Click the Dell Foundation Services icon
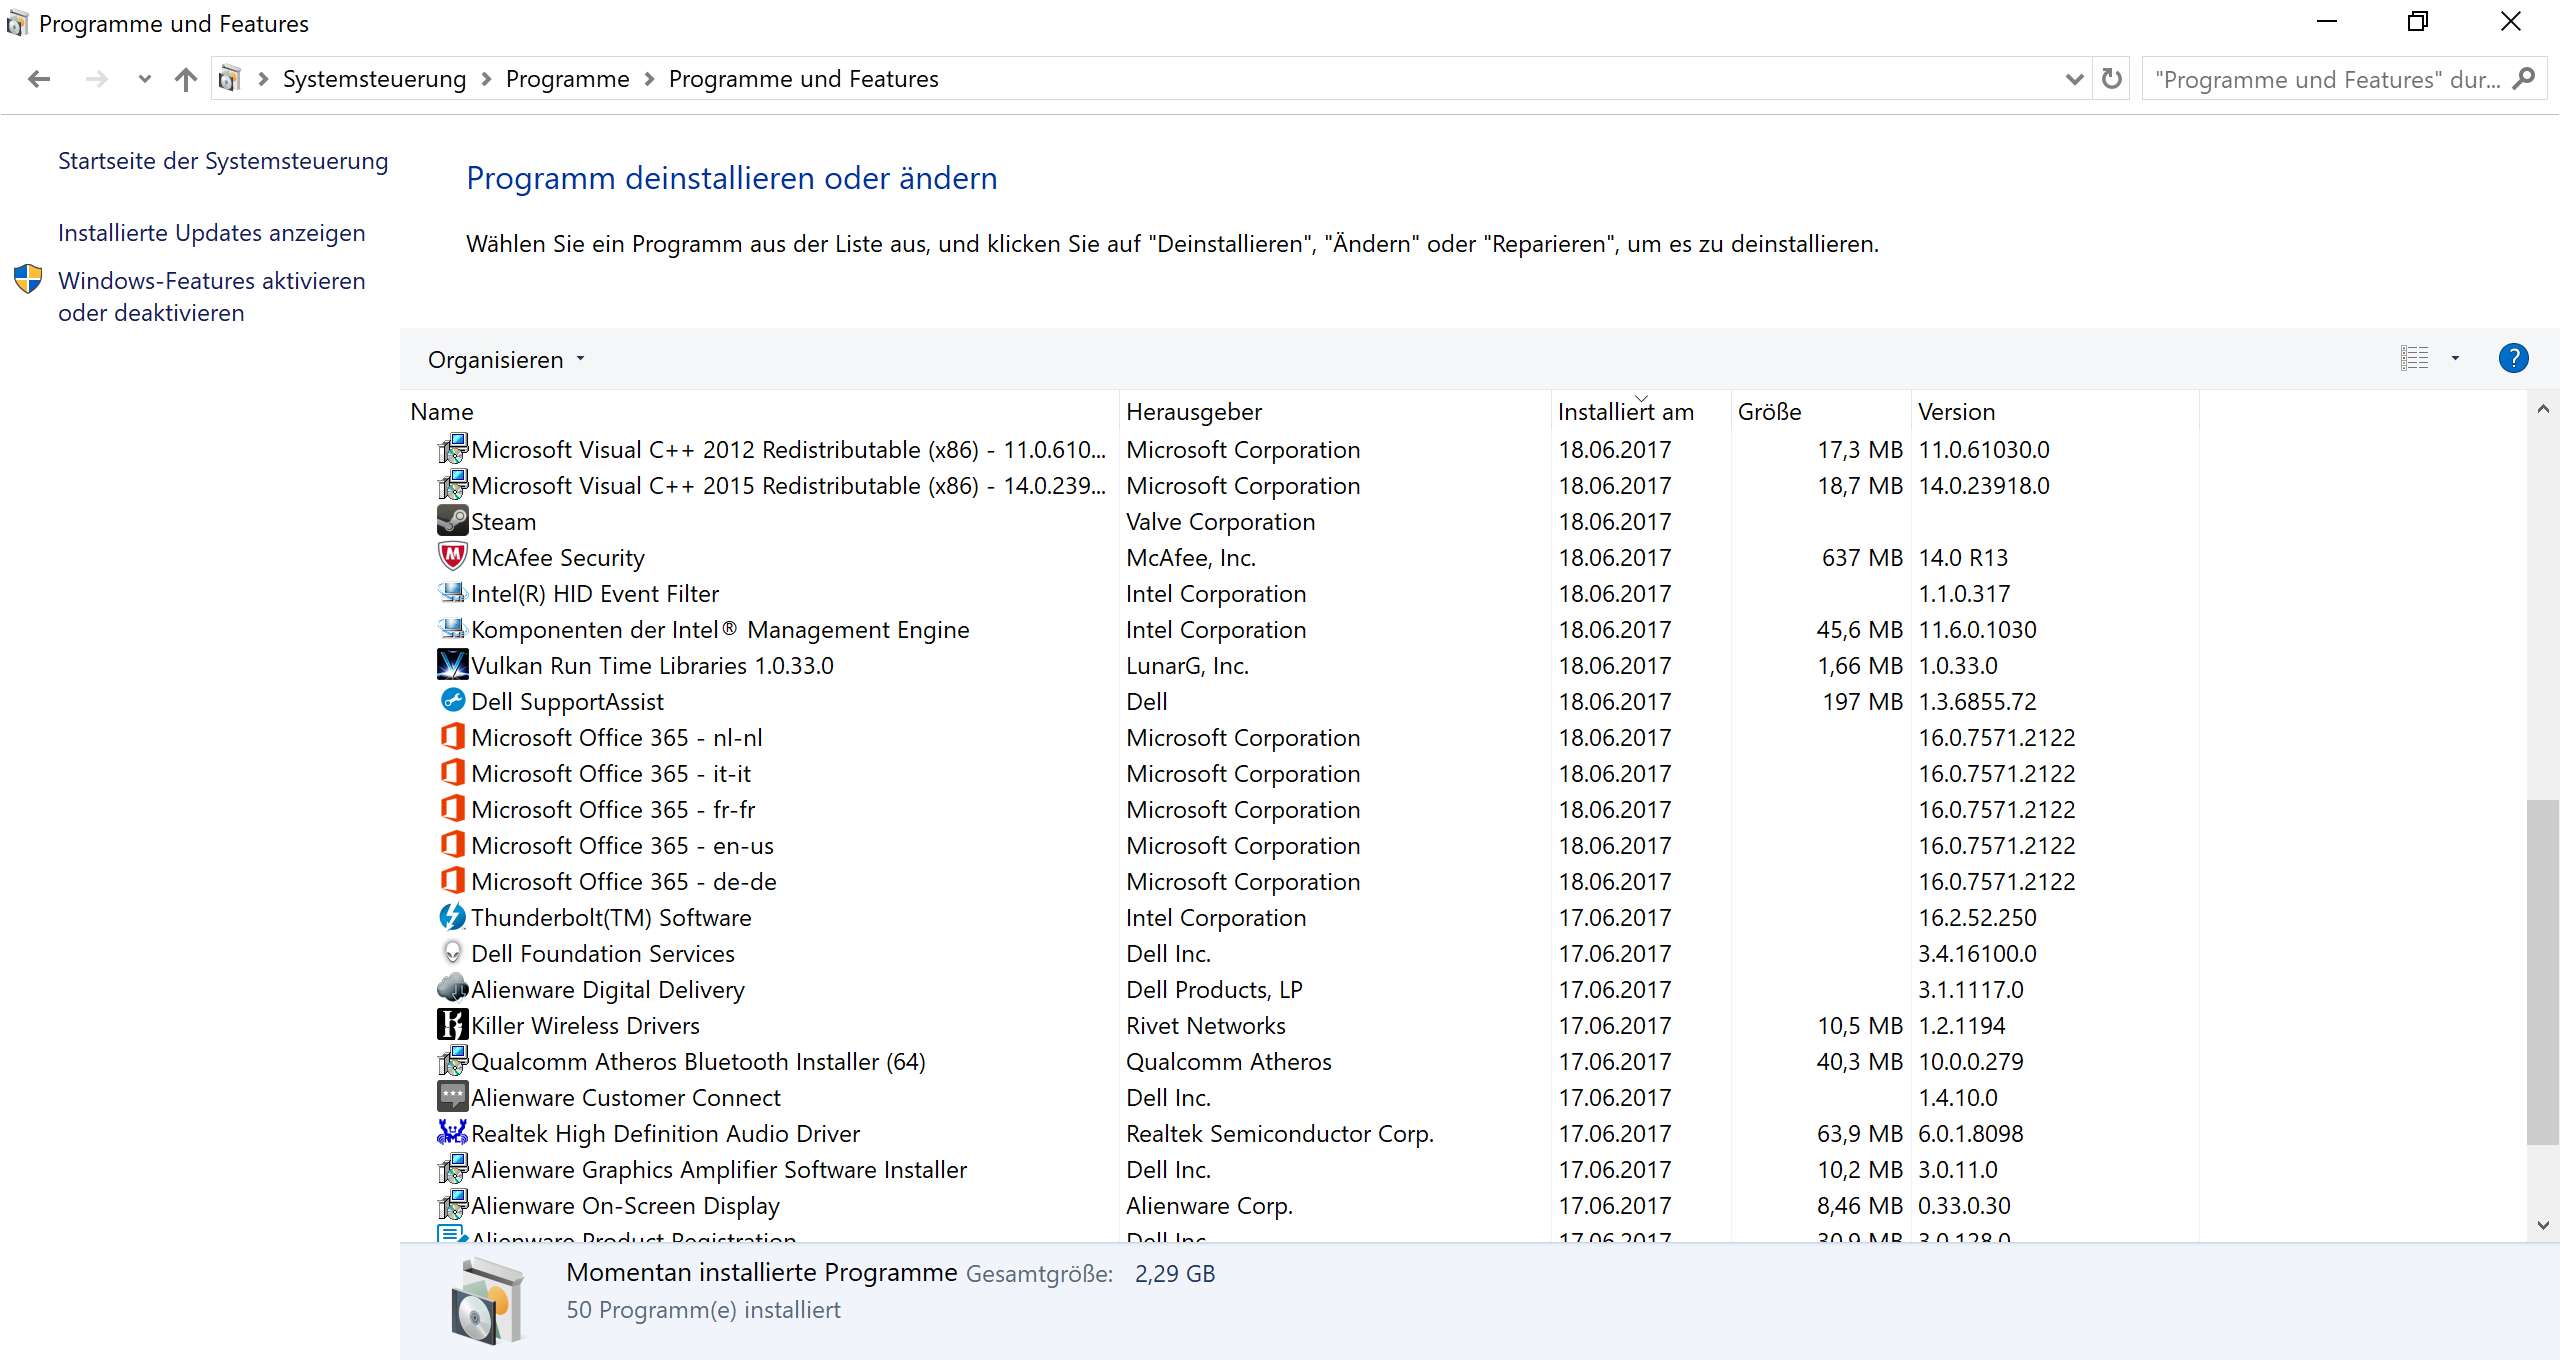Image resolution: width=2560 pixels, height=1360 pixels. [x=452, y=953]
